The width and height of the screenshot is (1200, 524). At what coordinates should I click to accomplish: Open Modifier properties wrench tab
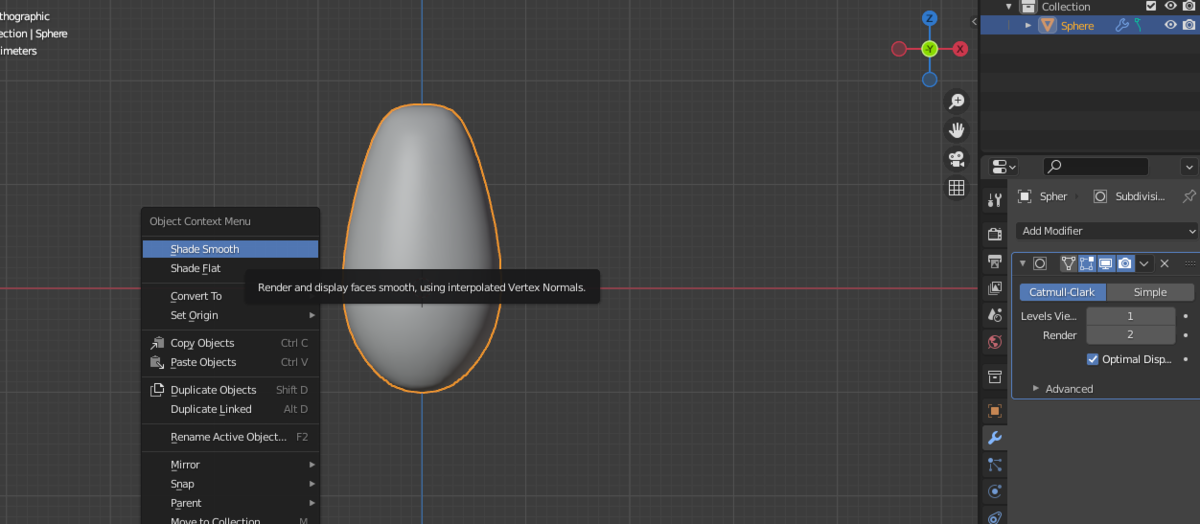tap(994, 438)
